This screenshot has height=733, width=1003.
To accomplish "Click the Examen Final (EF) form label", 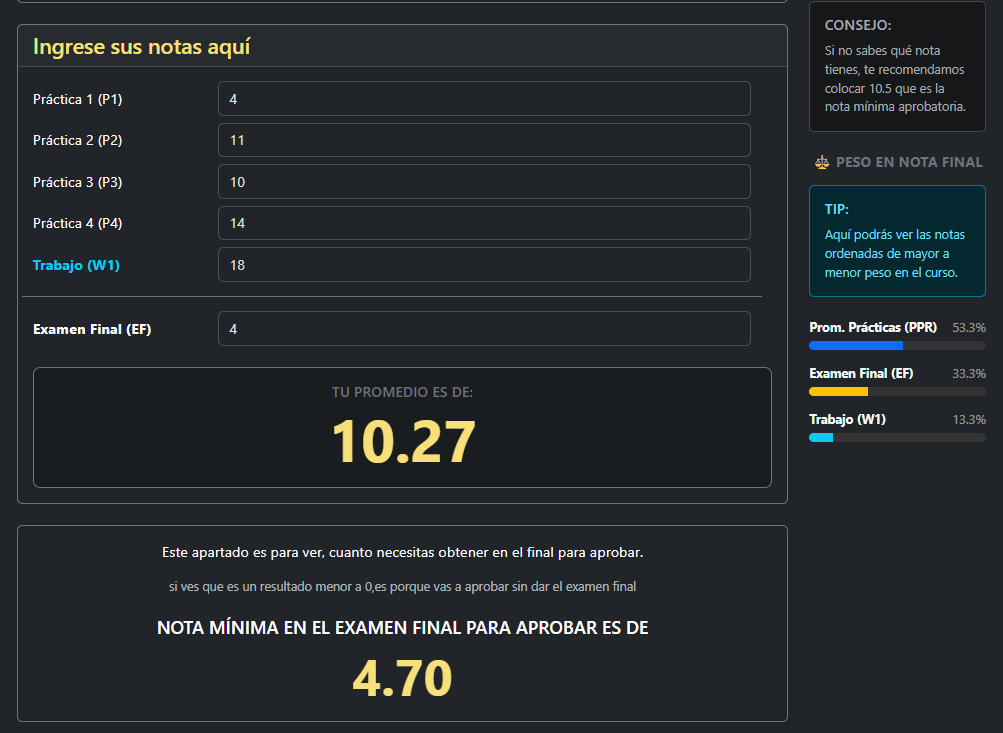I will click(x=92, y=329).
